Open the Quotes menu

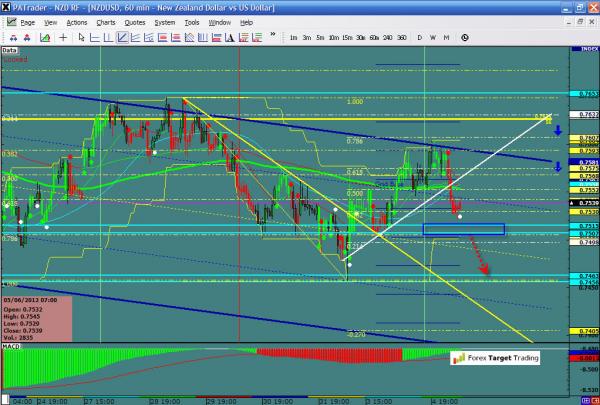(135, 23)
